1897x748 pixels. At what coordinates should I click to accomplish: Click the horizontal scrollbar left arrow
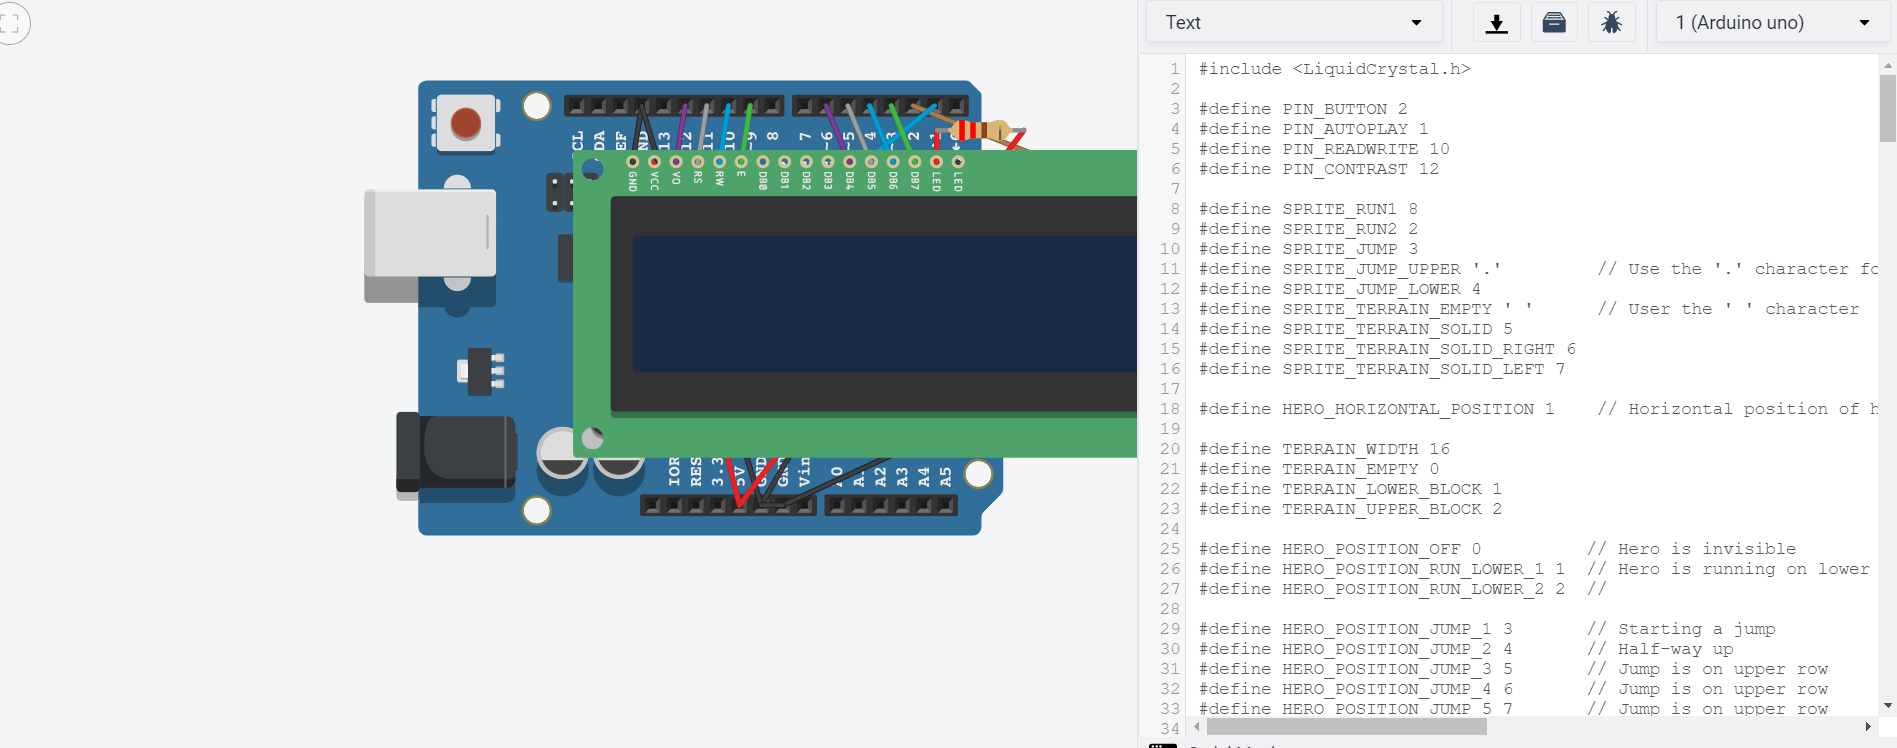1197,727
